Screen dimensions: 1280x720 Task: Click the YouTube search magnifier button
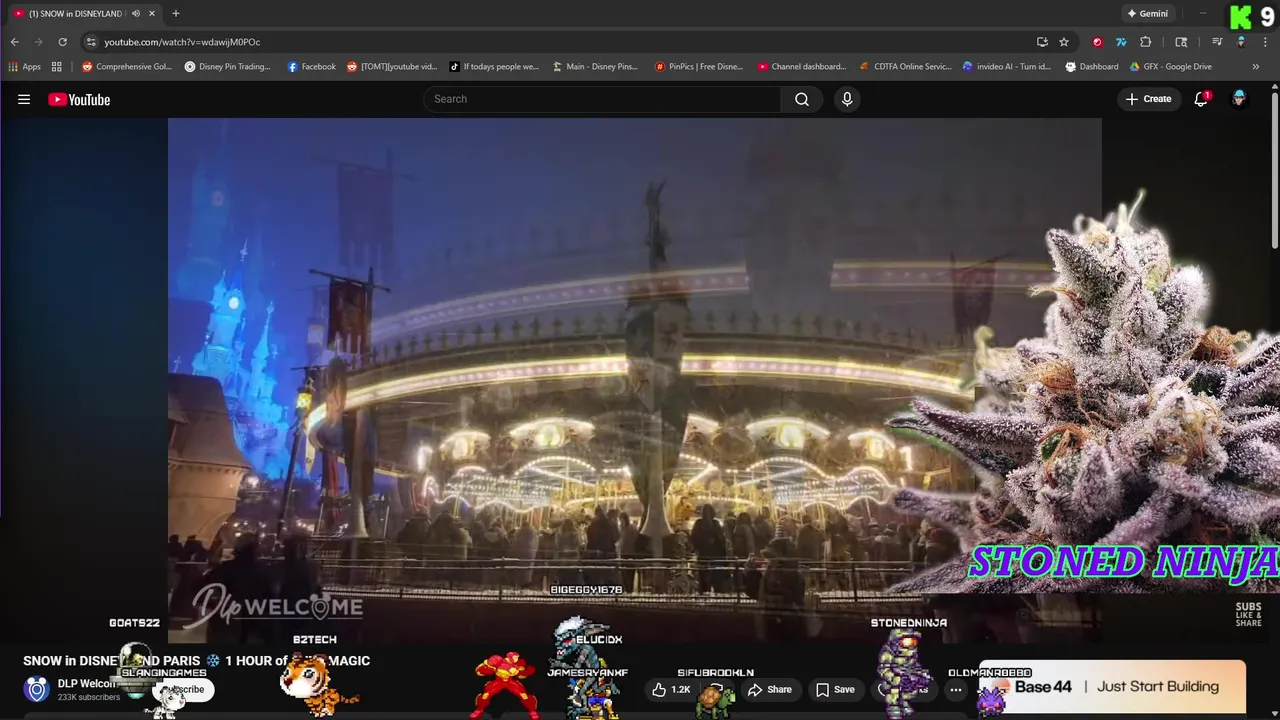tap(802, 99)
